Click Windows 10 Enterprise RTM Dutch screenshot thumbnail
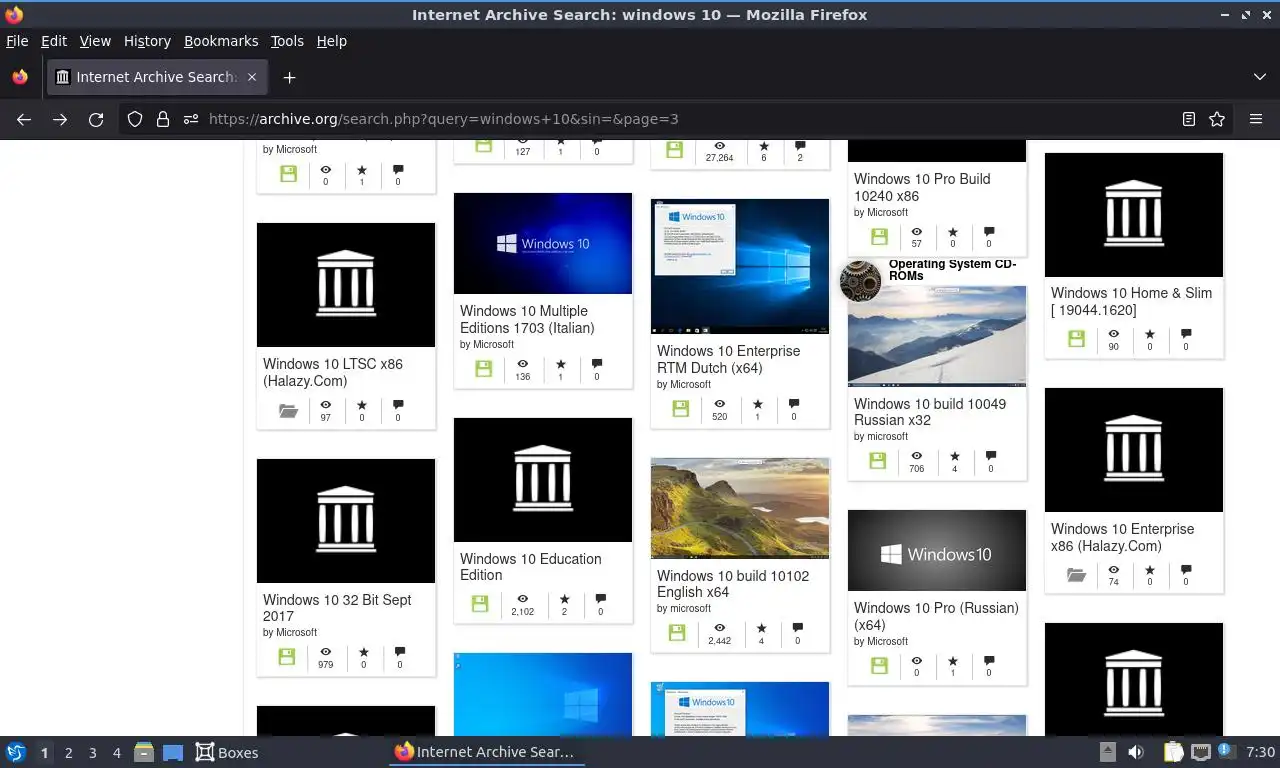Viewport: 1280px width, 768px height. pos(740,266)
